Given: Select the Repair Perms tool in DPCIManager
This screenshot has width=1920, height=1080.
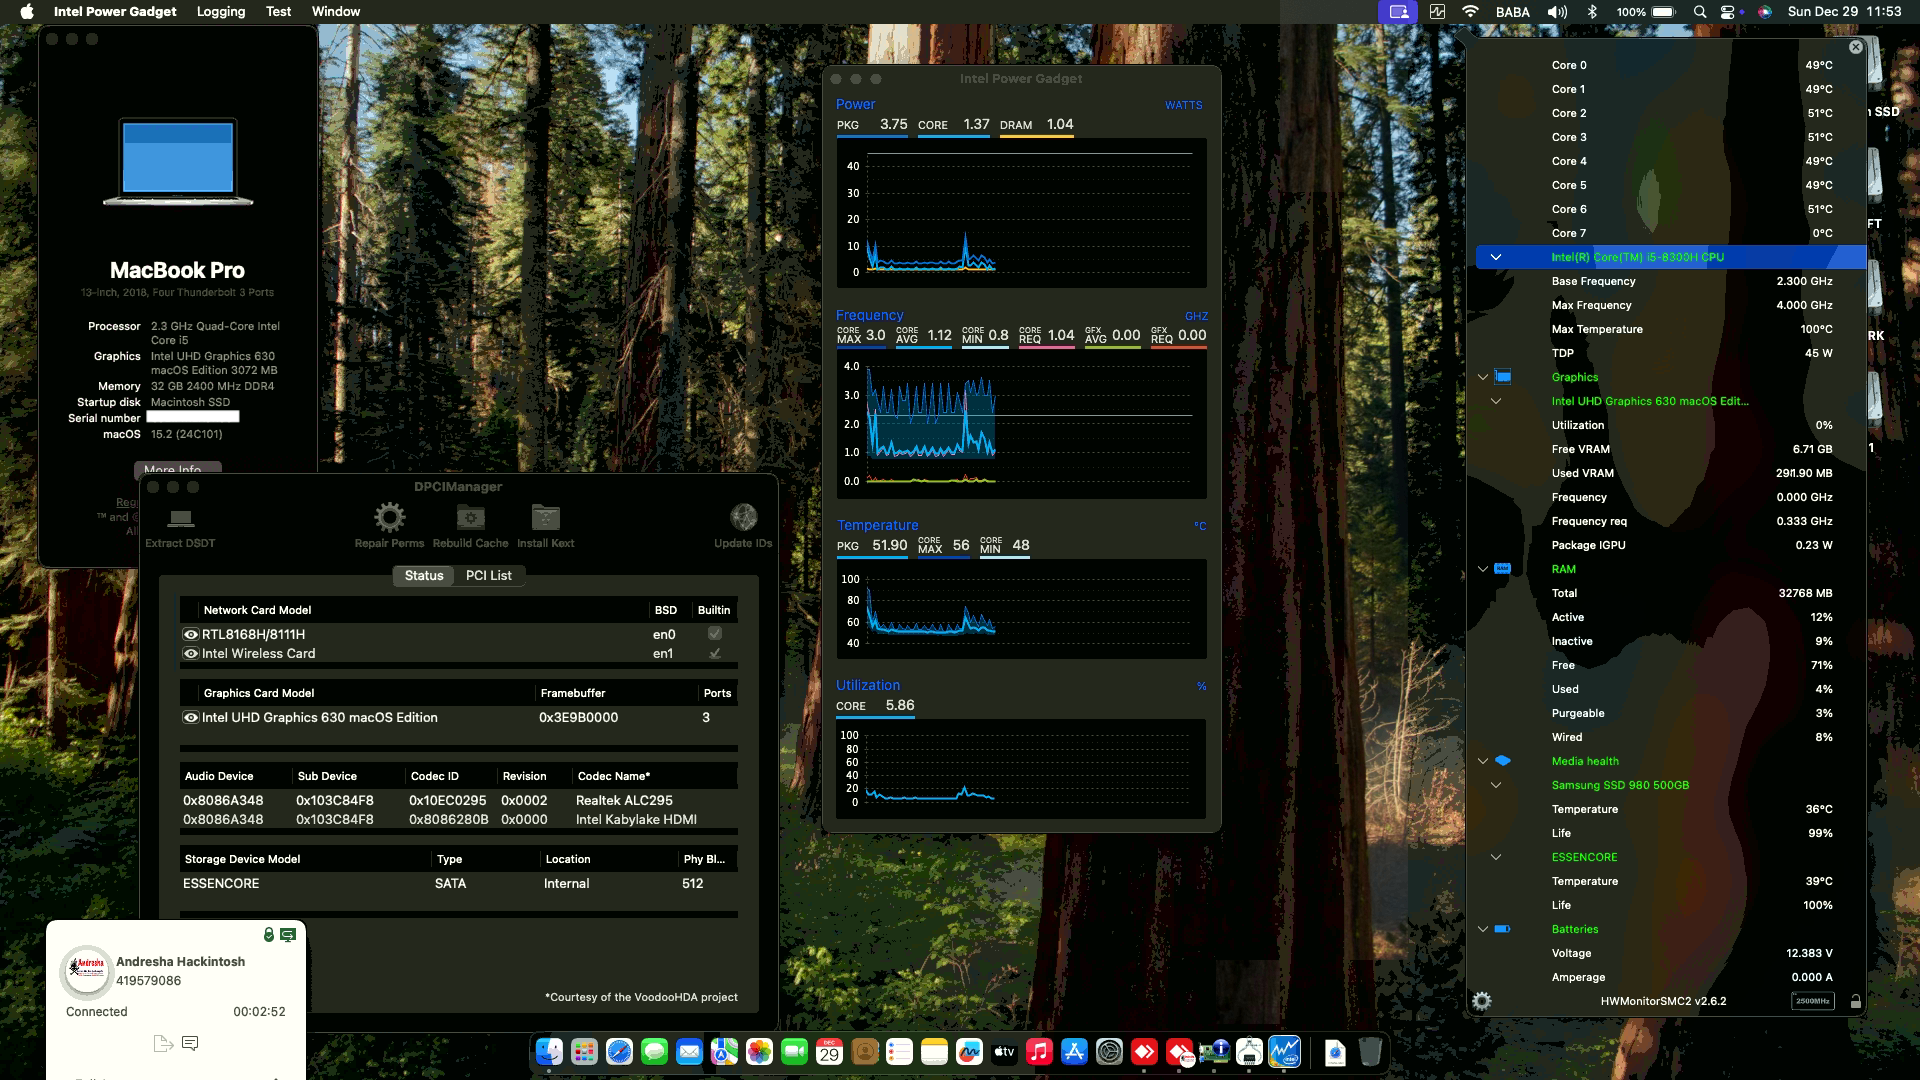Looking at the screenshot, I should click(x=389, y=523).
